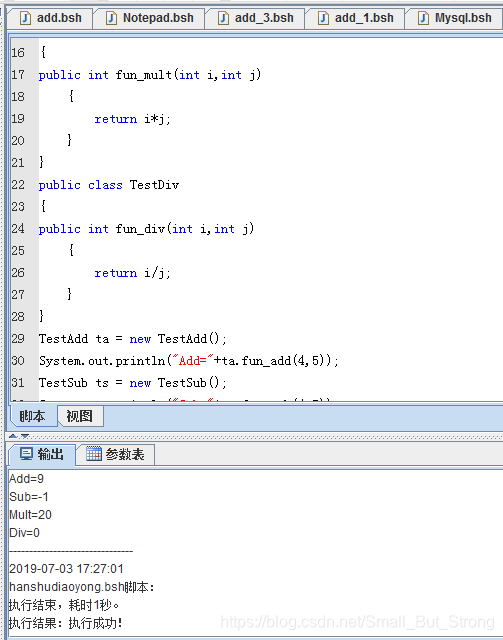Click the monitor icon on 输出 tab

click(x=27, y=454)
